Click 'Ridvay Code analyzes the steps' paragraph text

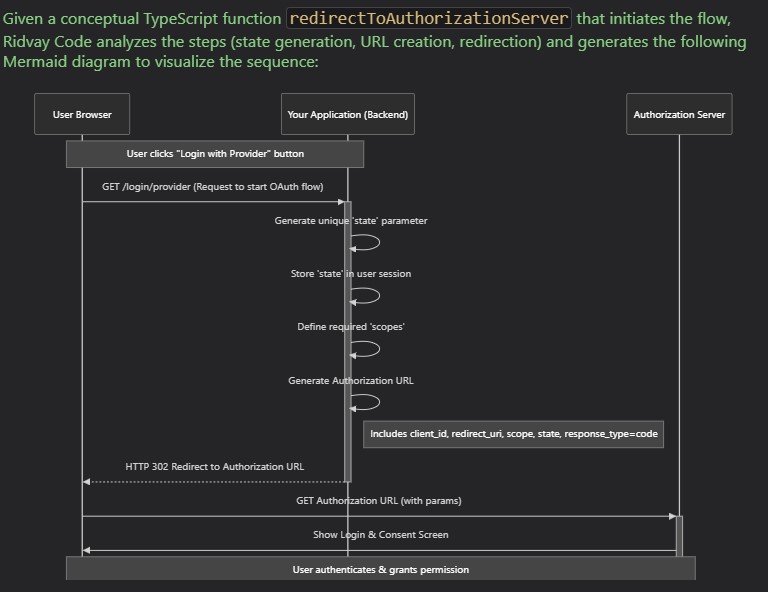click(374, 42)
